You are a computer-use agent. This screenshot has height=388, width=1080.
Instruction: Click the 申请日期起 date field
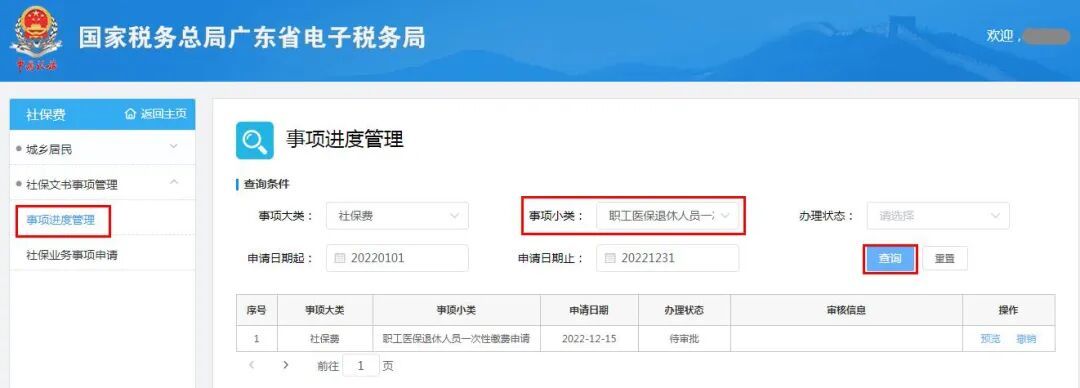pos(397,258)
